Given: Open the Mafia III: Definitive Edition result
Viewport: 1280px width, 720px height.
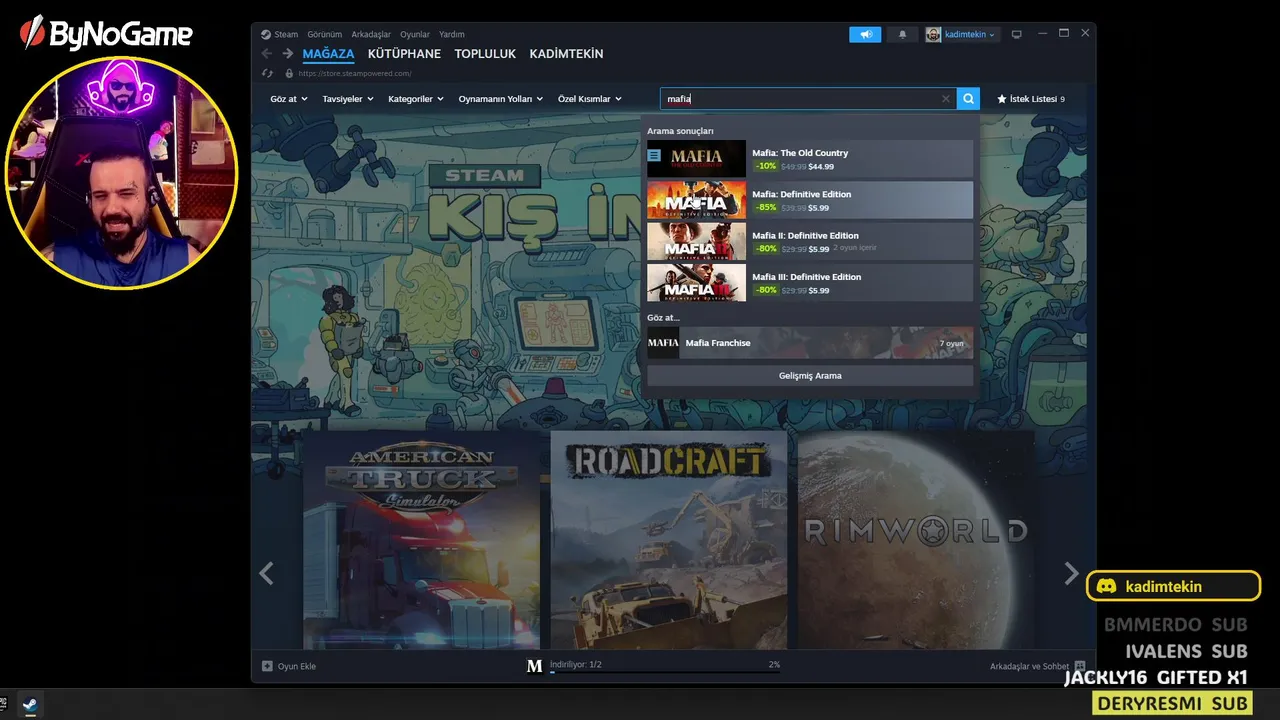Looking at the screenshot, I should [x=810, y=283].
